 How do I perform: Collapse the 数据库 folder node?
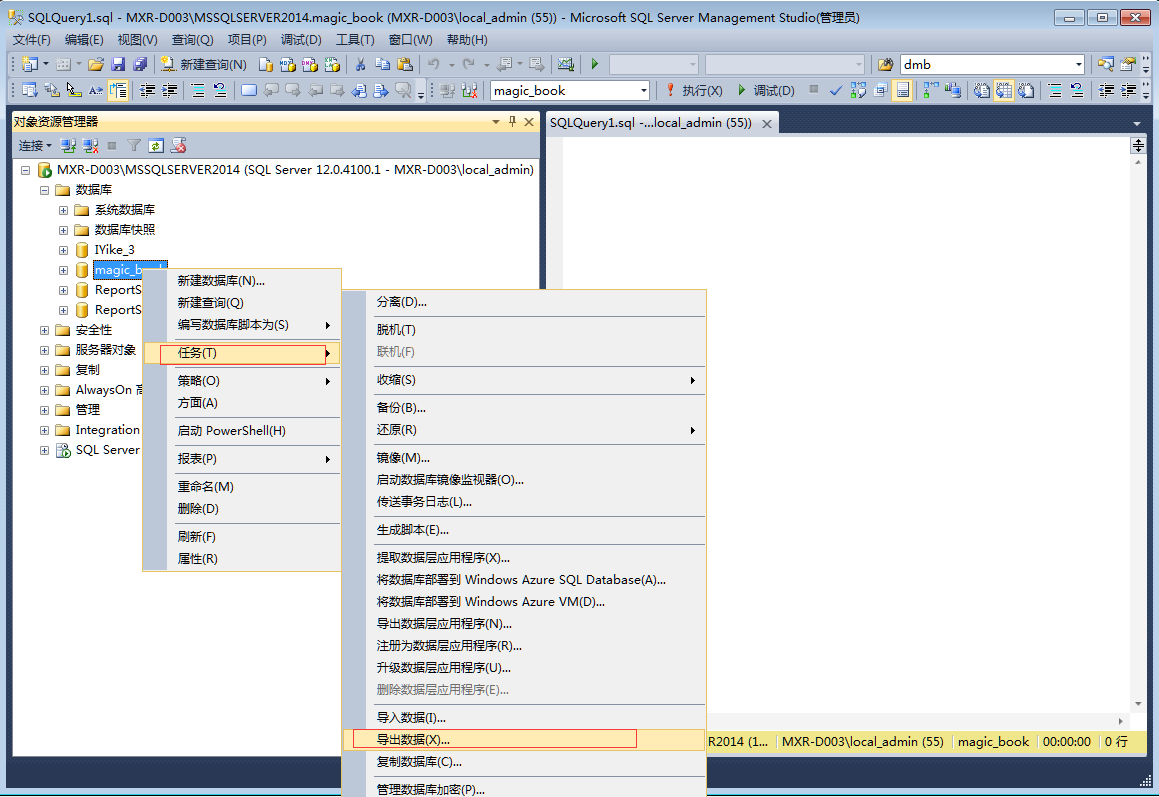coord(44,190)
